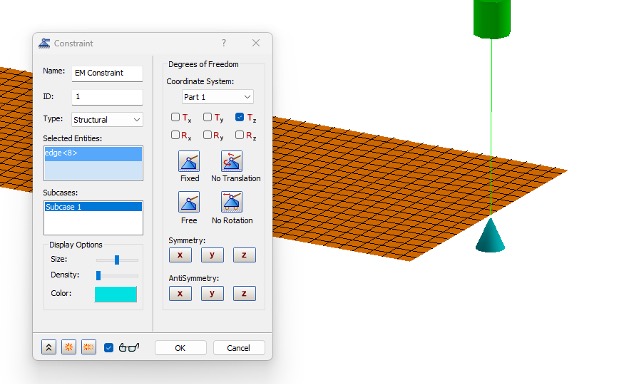Enable the Ry rotation checkbox
The image size is (624, 384).
(x=207, y=135)
